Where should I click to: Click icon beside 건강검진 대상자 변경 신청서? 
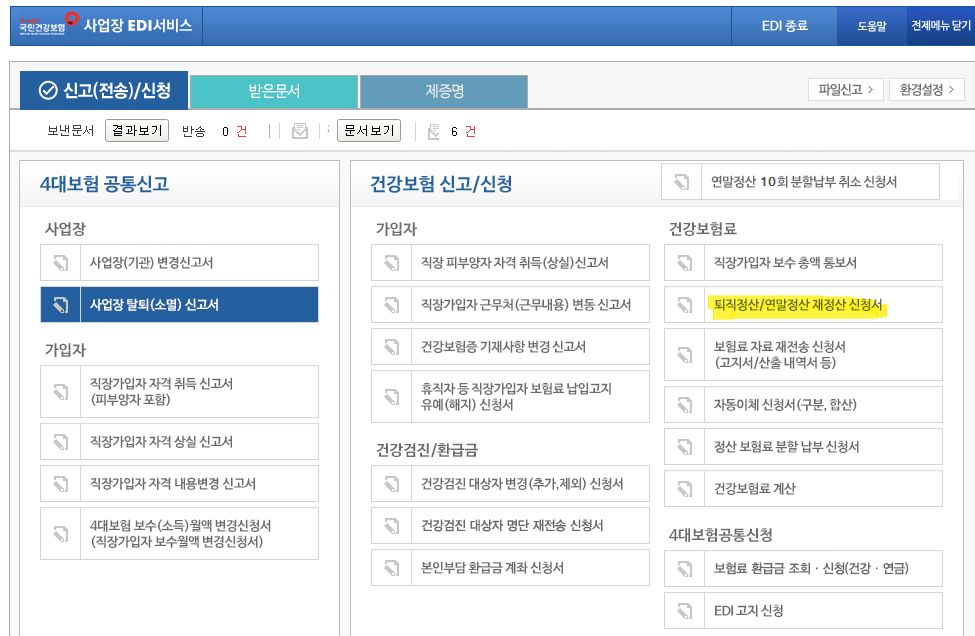(392, 484)
